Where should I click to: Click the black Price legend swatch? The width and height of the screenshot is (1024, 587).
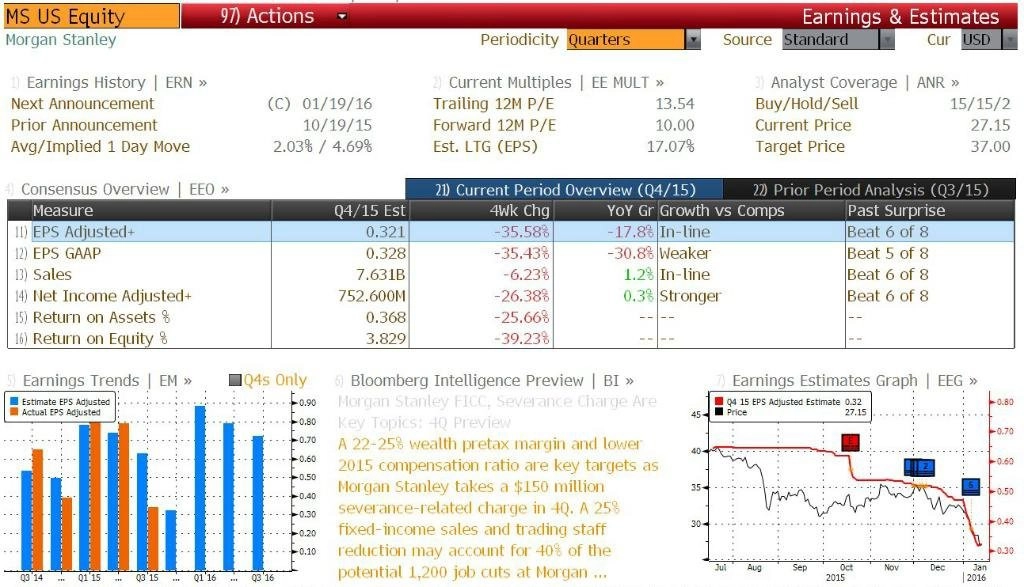click(x=719, y=412)
